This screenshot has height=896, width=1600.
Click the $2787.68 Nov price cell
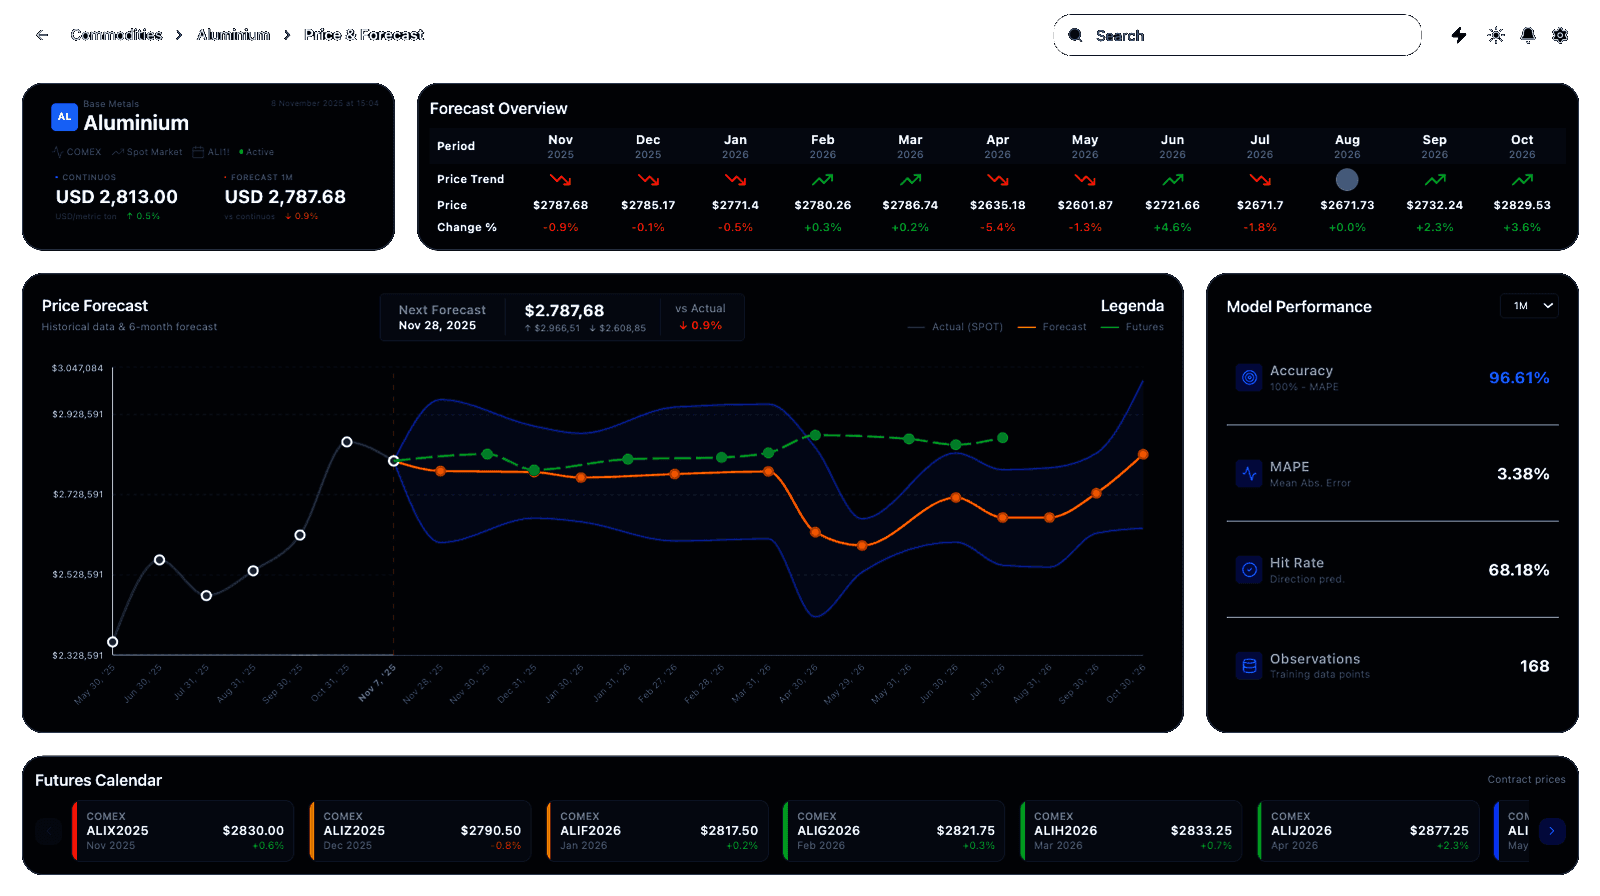click(561, 205)
